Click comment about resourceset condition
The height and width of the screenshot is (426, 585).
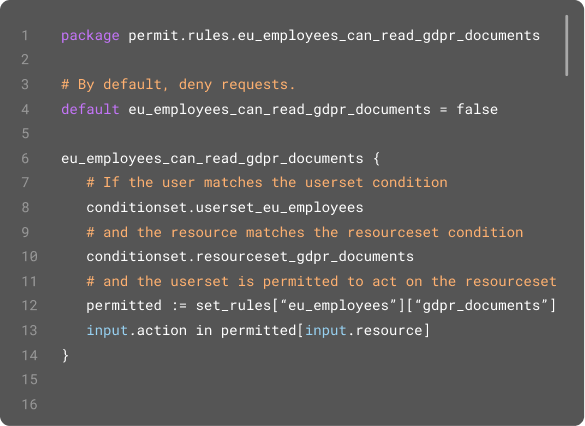[305, 232]
